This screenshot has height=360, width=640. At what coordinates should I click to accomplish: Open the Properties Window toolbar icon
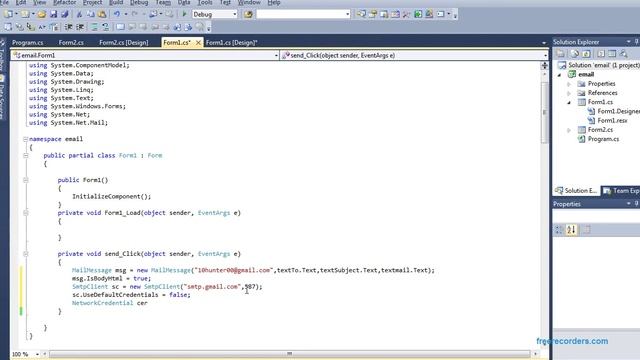(373, 14)
